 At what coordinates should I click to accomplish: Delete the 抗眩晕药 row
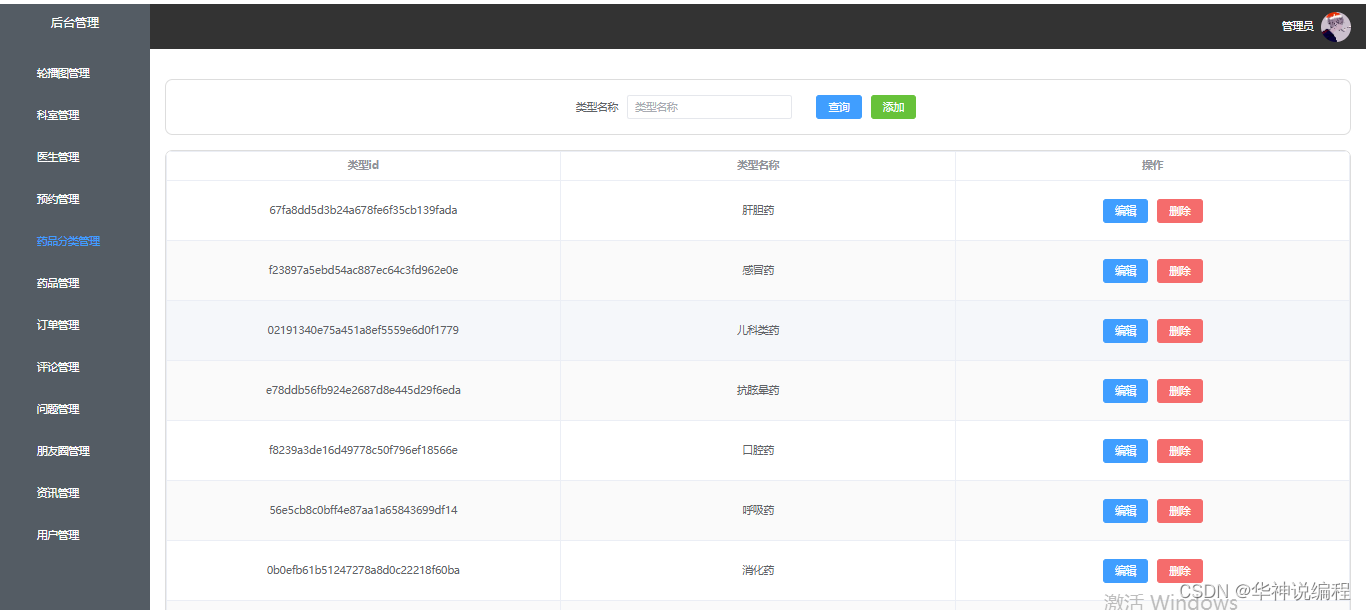point(1180,391)
